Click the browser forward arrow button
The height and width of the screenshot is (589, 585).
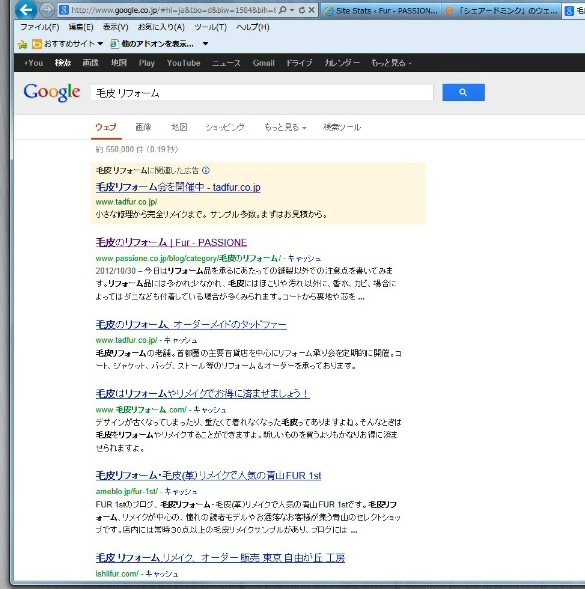coord(47,11)
